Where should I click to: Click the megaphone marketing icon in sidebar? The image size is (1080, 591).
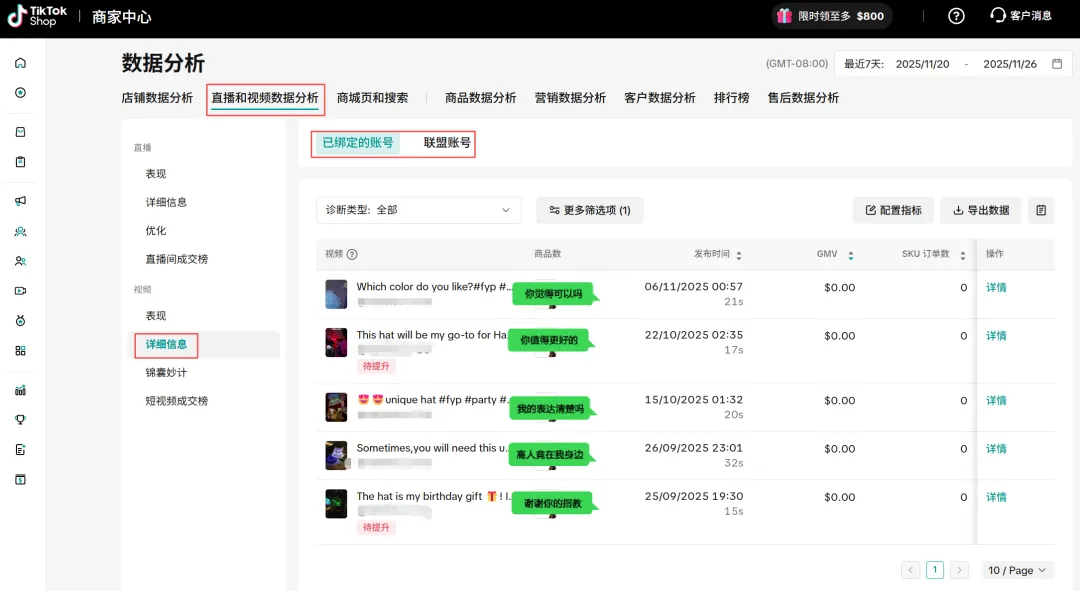(x=20, y=201)
